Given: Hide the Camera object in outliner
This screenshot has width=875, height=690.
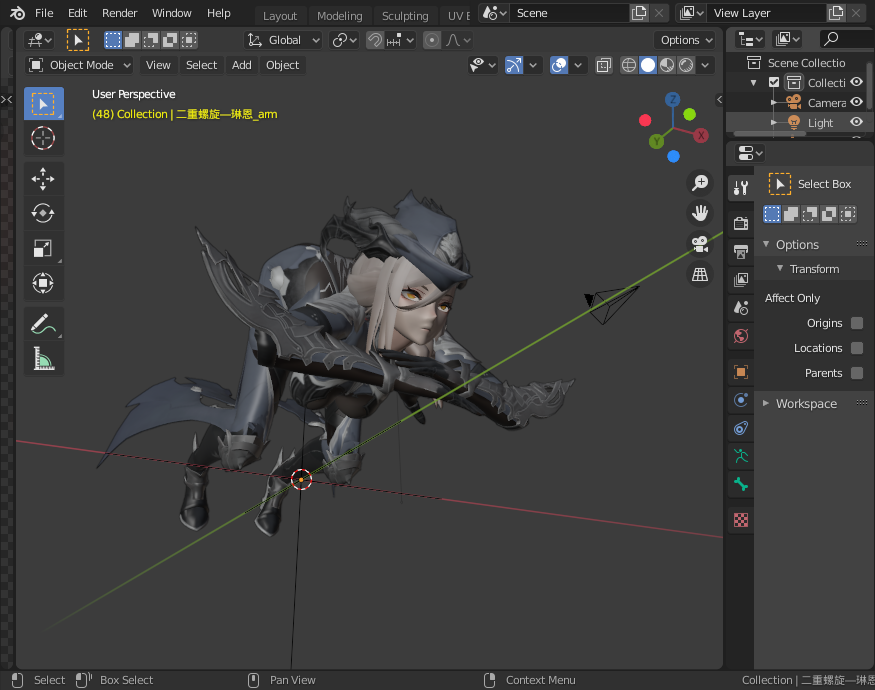Looking at the screenshot, I should pos(856,102).
